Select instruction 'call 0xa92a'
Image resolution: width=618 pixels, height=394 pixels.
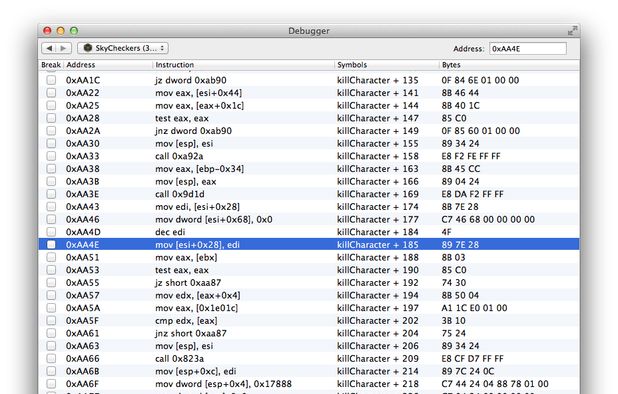[x=179, y=156]
